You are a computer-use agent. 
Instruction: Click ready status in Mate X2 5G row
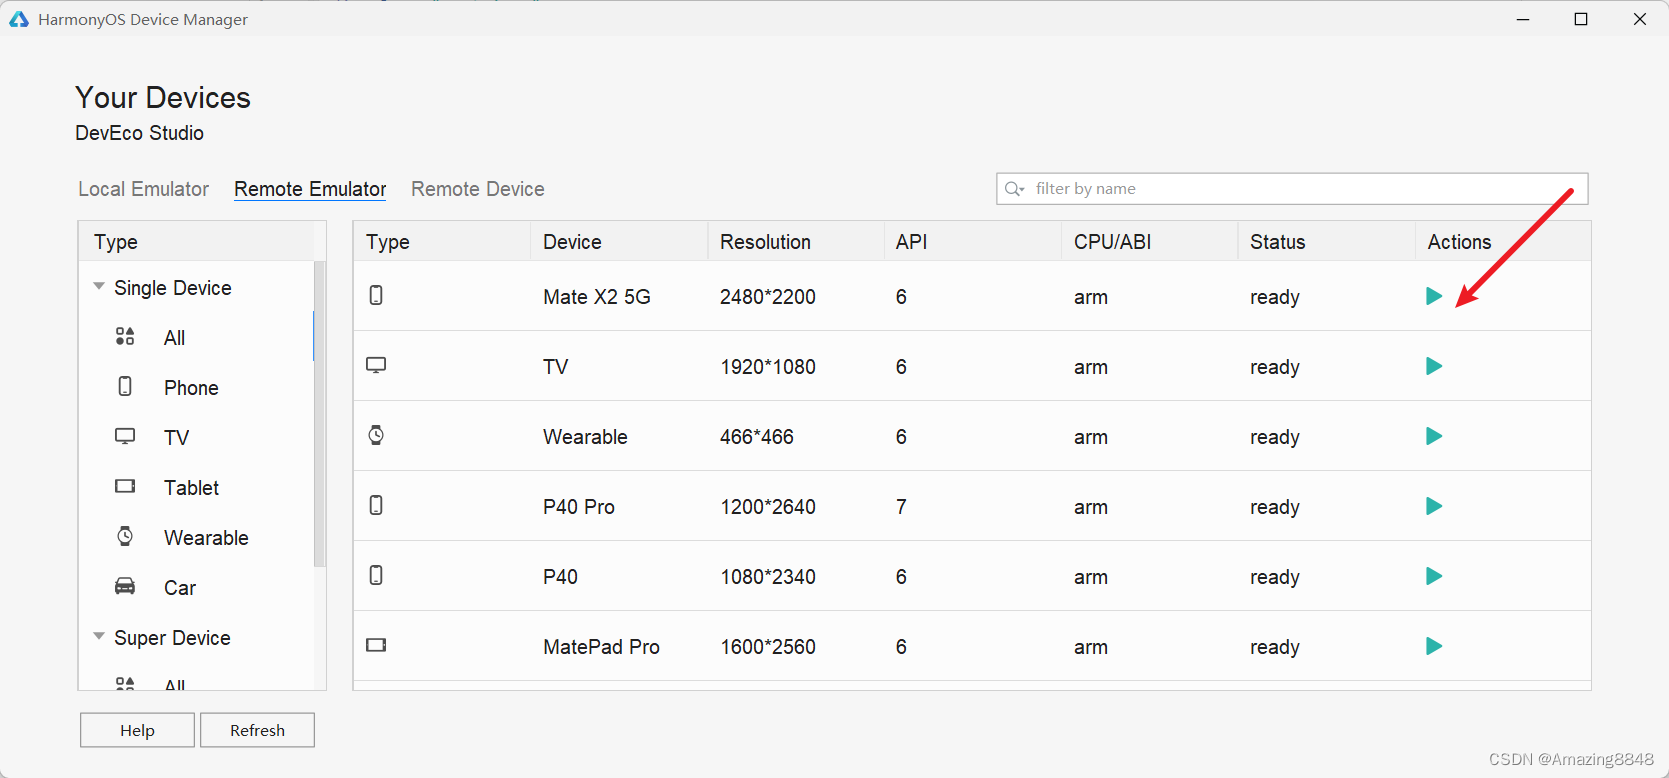[1275, 298]
